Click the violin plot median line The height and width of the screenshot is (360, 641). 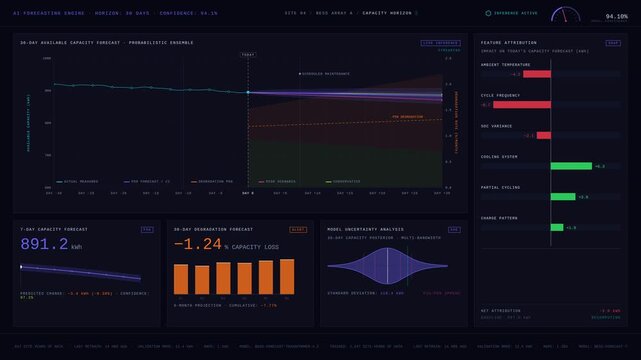[x=388, y=266]
